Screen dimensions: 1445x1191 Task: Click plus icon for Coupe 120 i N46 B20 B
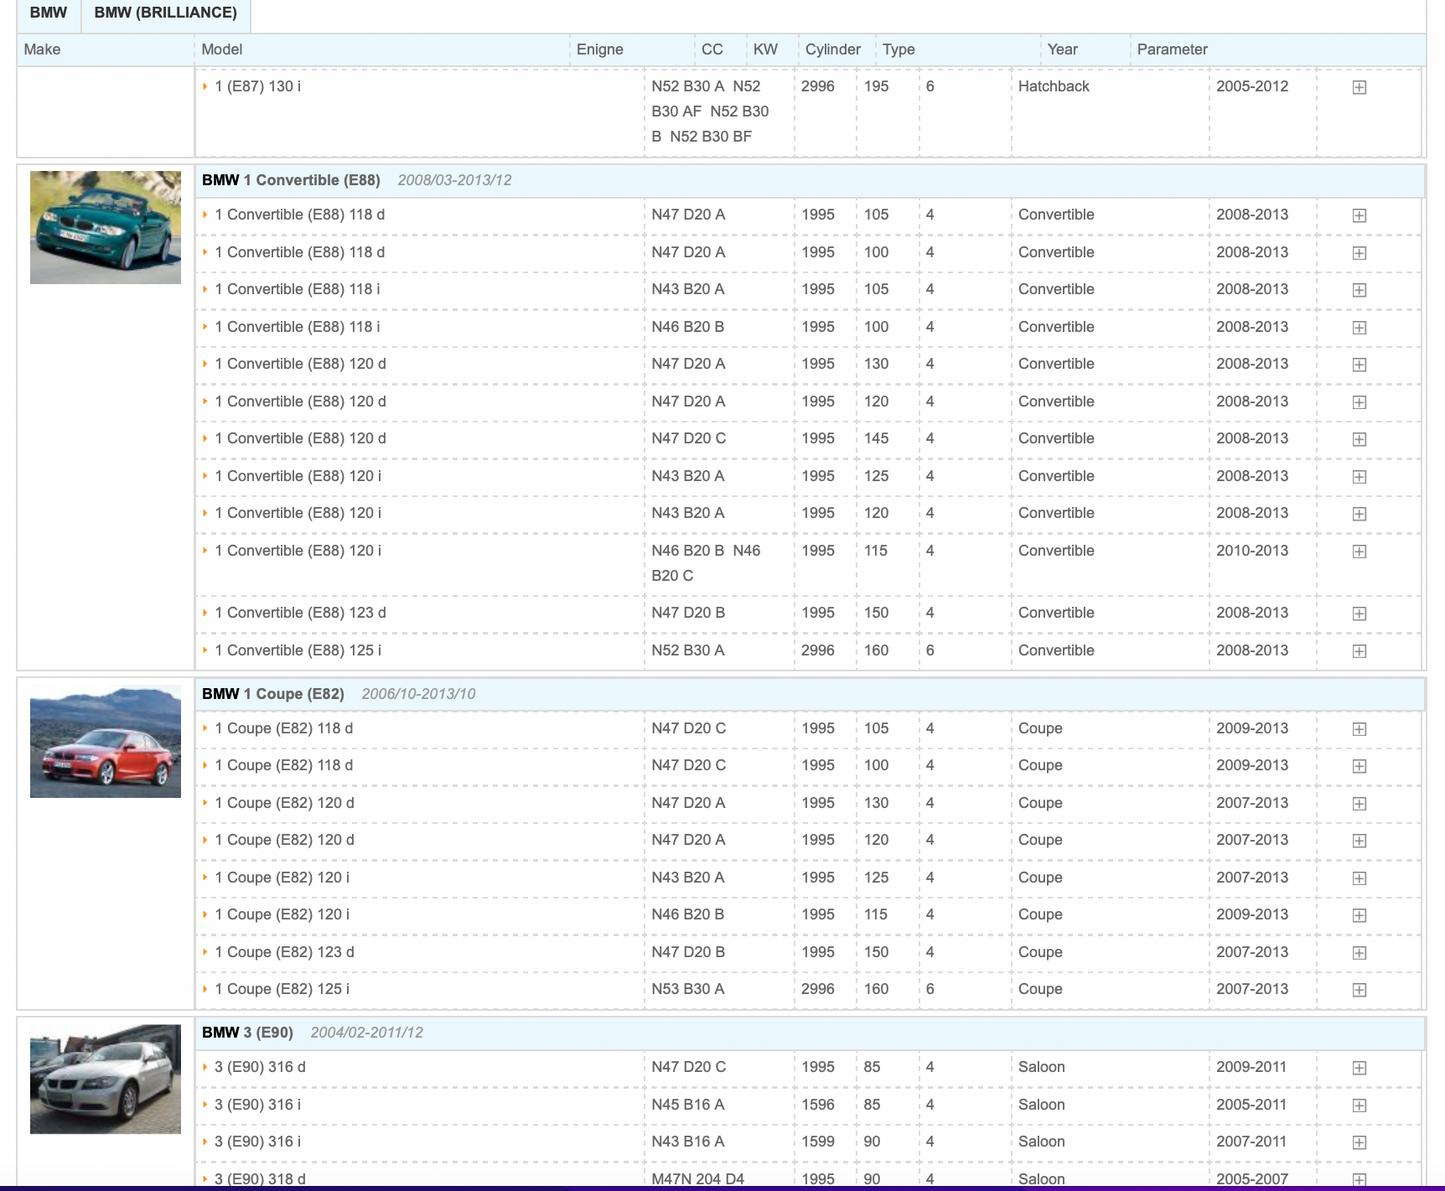1359,915
